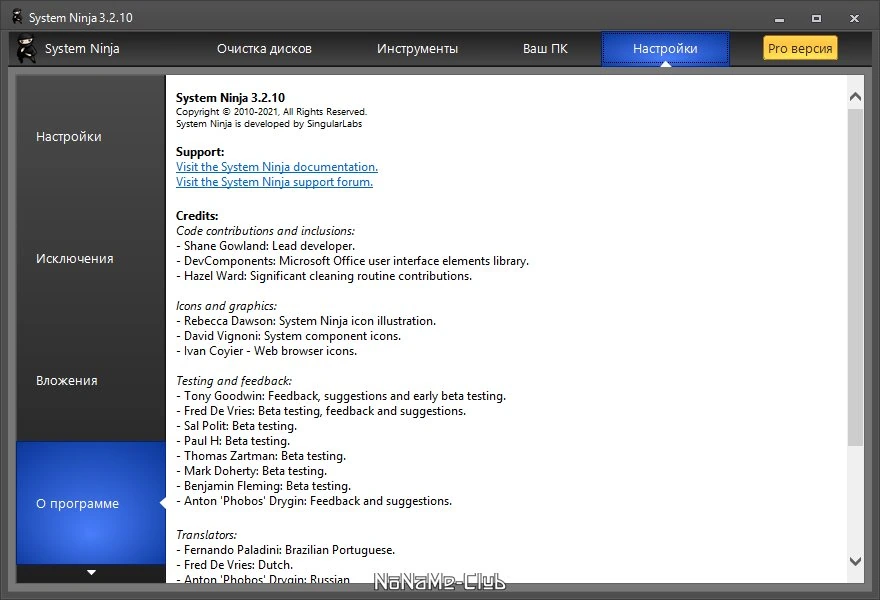Click the Sal Polit: Beta testing line

point(236,426)
